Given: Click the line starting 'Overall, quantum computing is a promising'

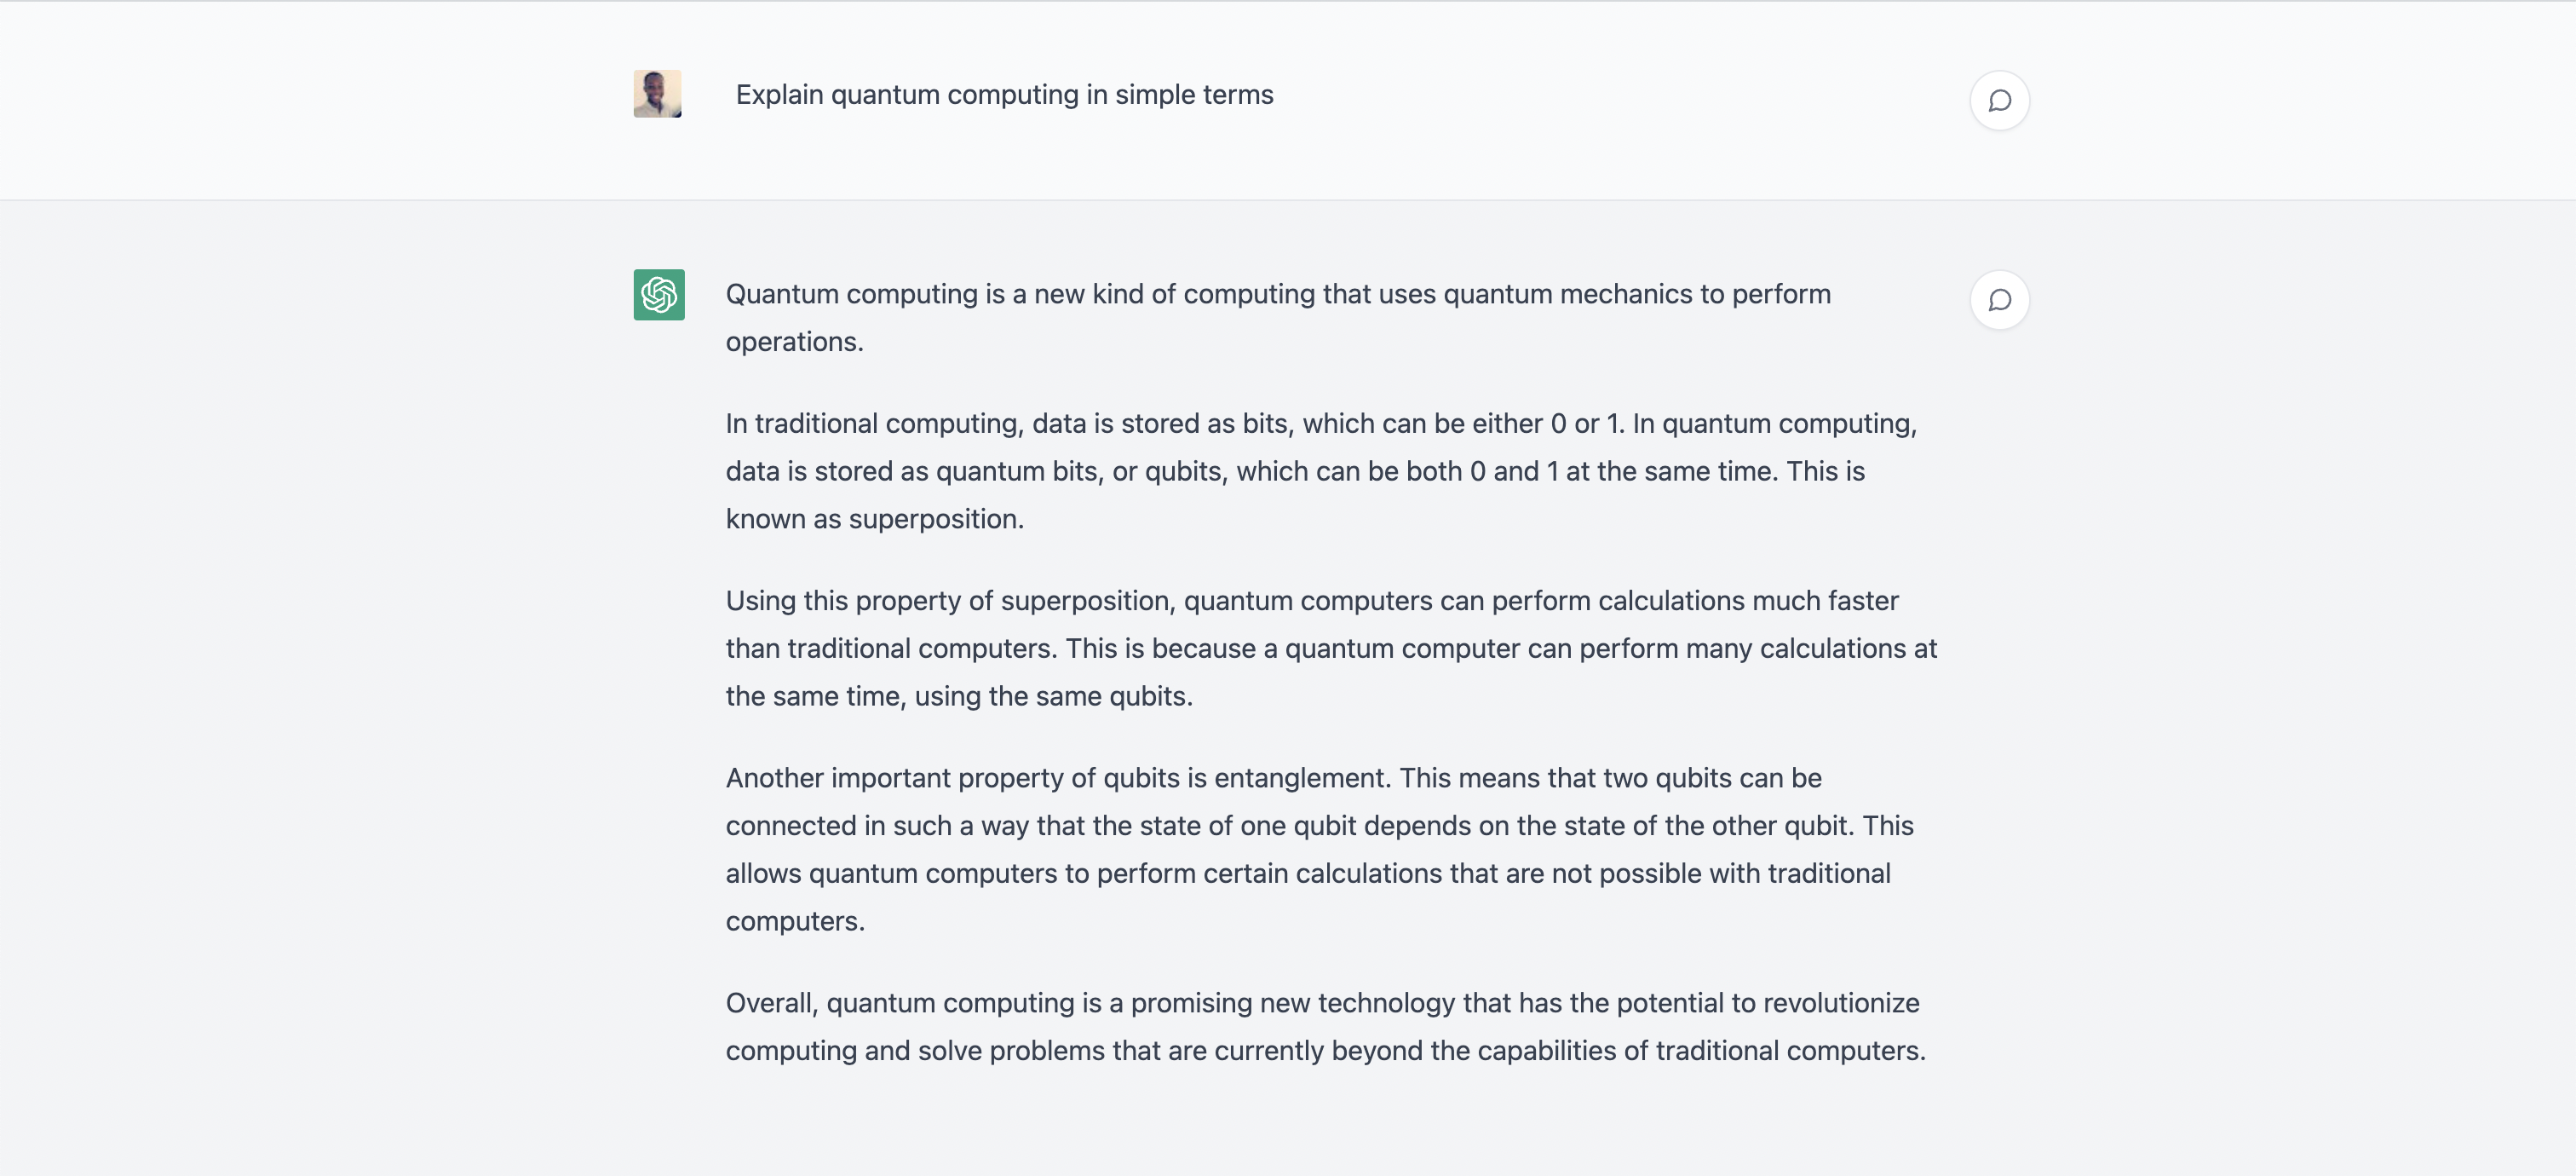Looking at the screenshot, I should [1322, 1003].
